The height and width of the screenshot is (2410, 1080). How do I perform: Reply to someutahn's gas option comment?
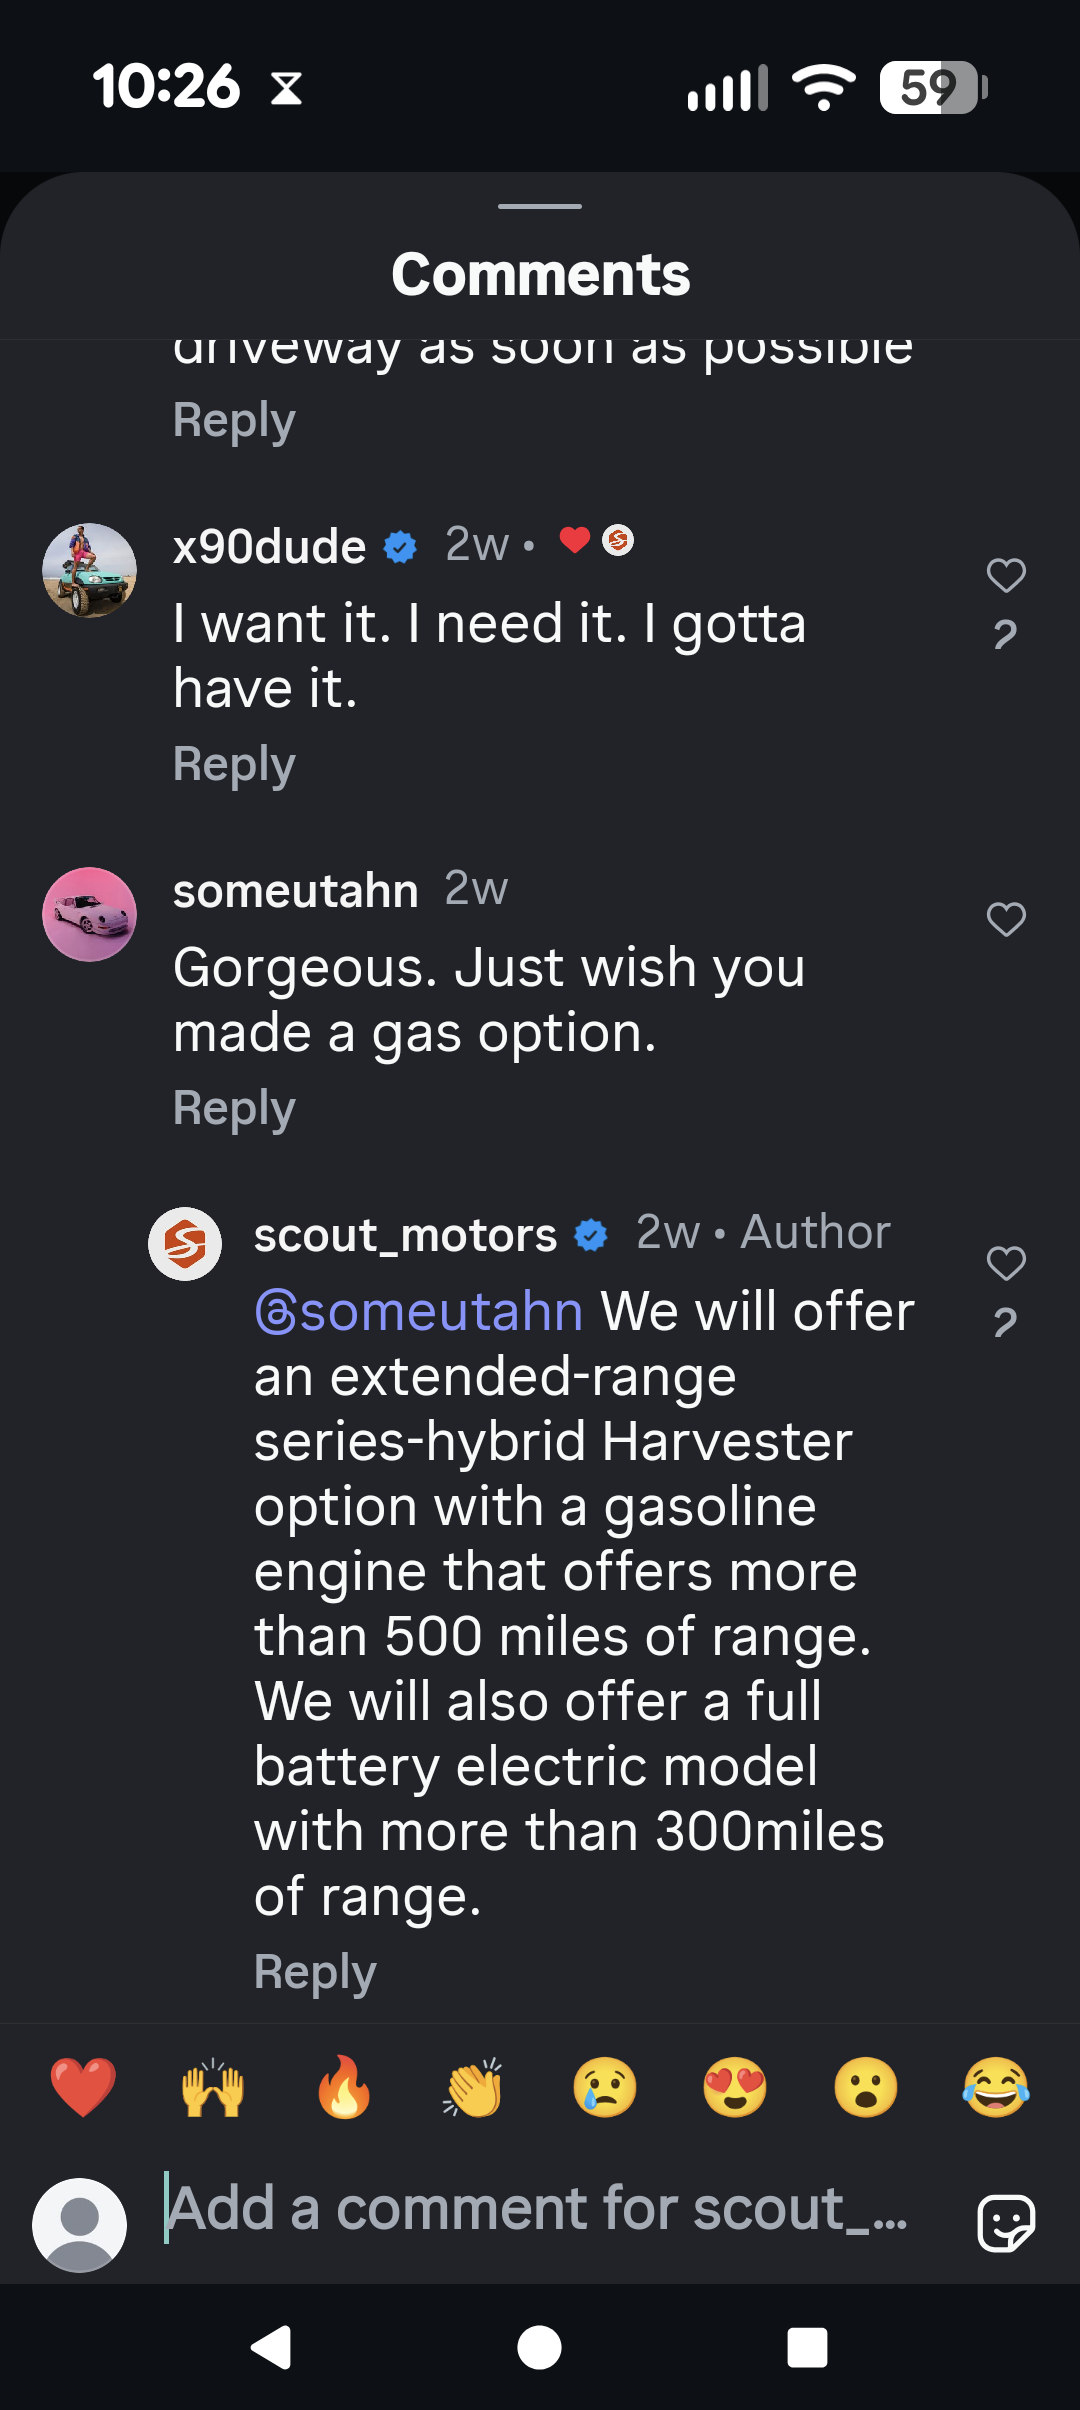click(234, 1109)
